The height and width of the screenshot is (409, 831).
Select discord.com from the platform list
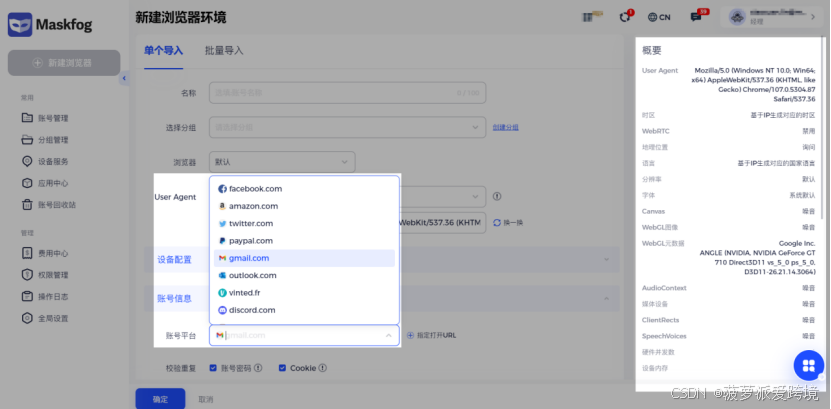tap(304, 310)
